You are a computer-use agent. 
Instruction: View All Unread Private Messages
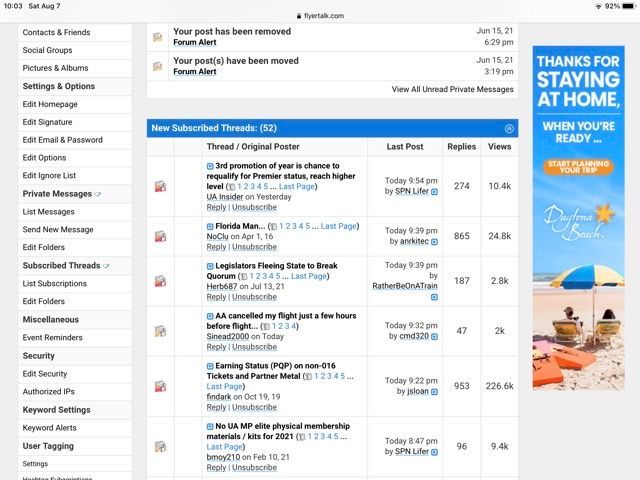click(x=452, y=89)
